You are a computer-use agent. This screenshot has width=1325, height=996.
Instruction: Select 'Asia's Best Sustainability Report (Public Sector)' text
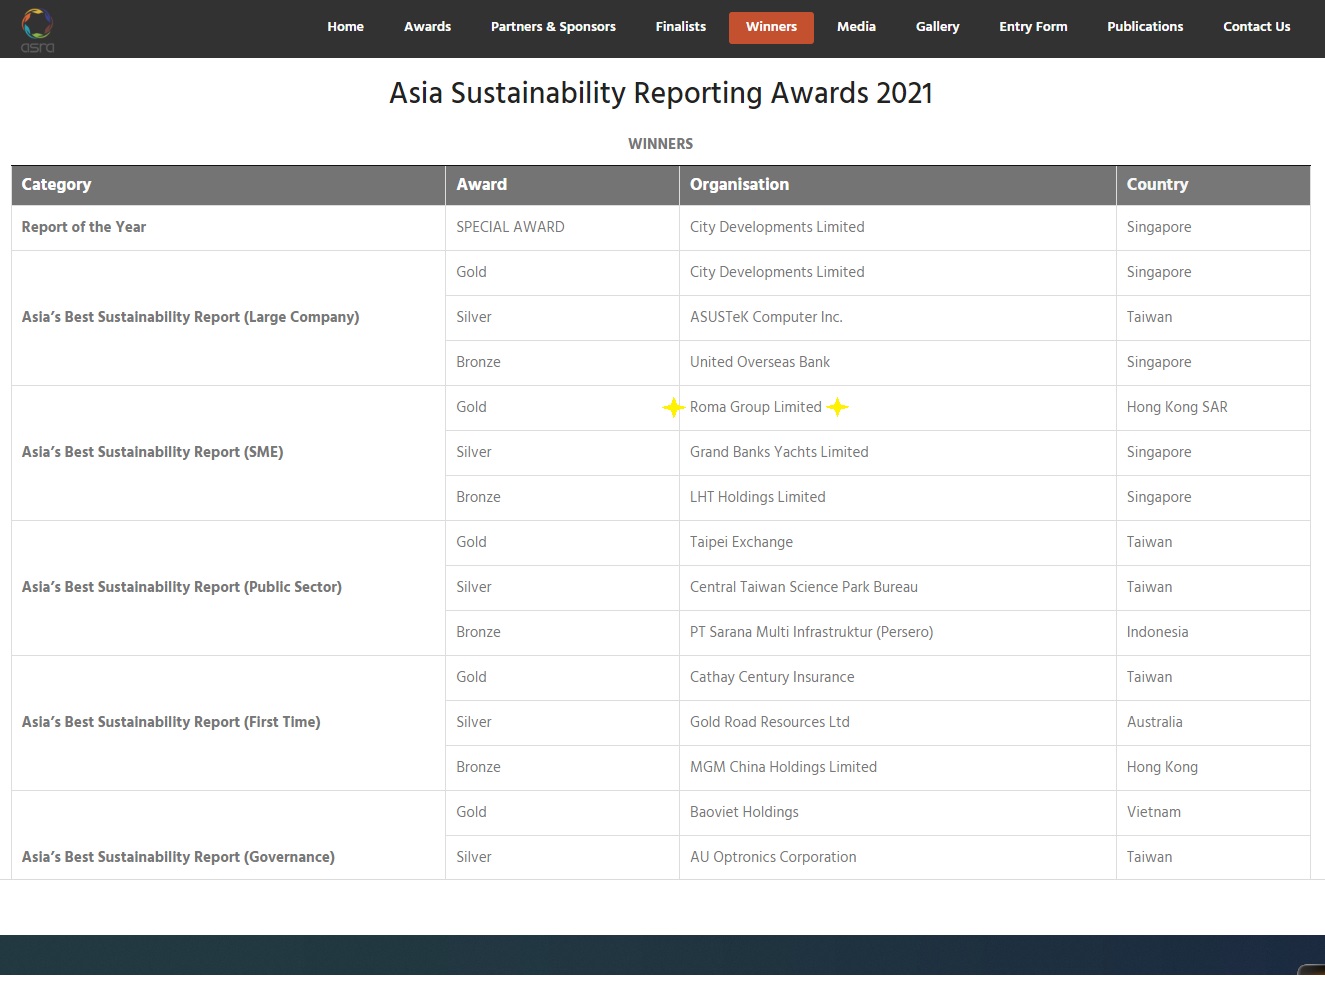point(181,587)
